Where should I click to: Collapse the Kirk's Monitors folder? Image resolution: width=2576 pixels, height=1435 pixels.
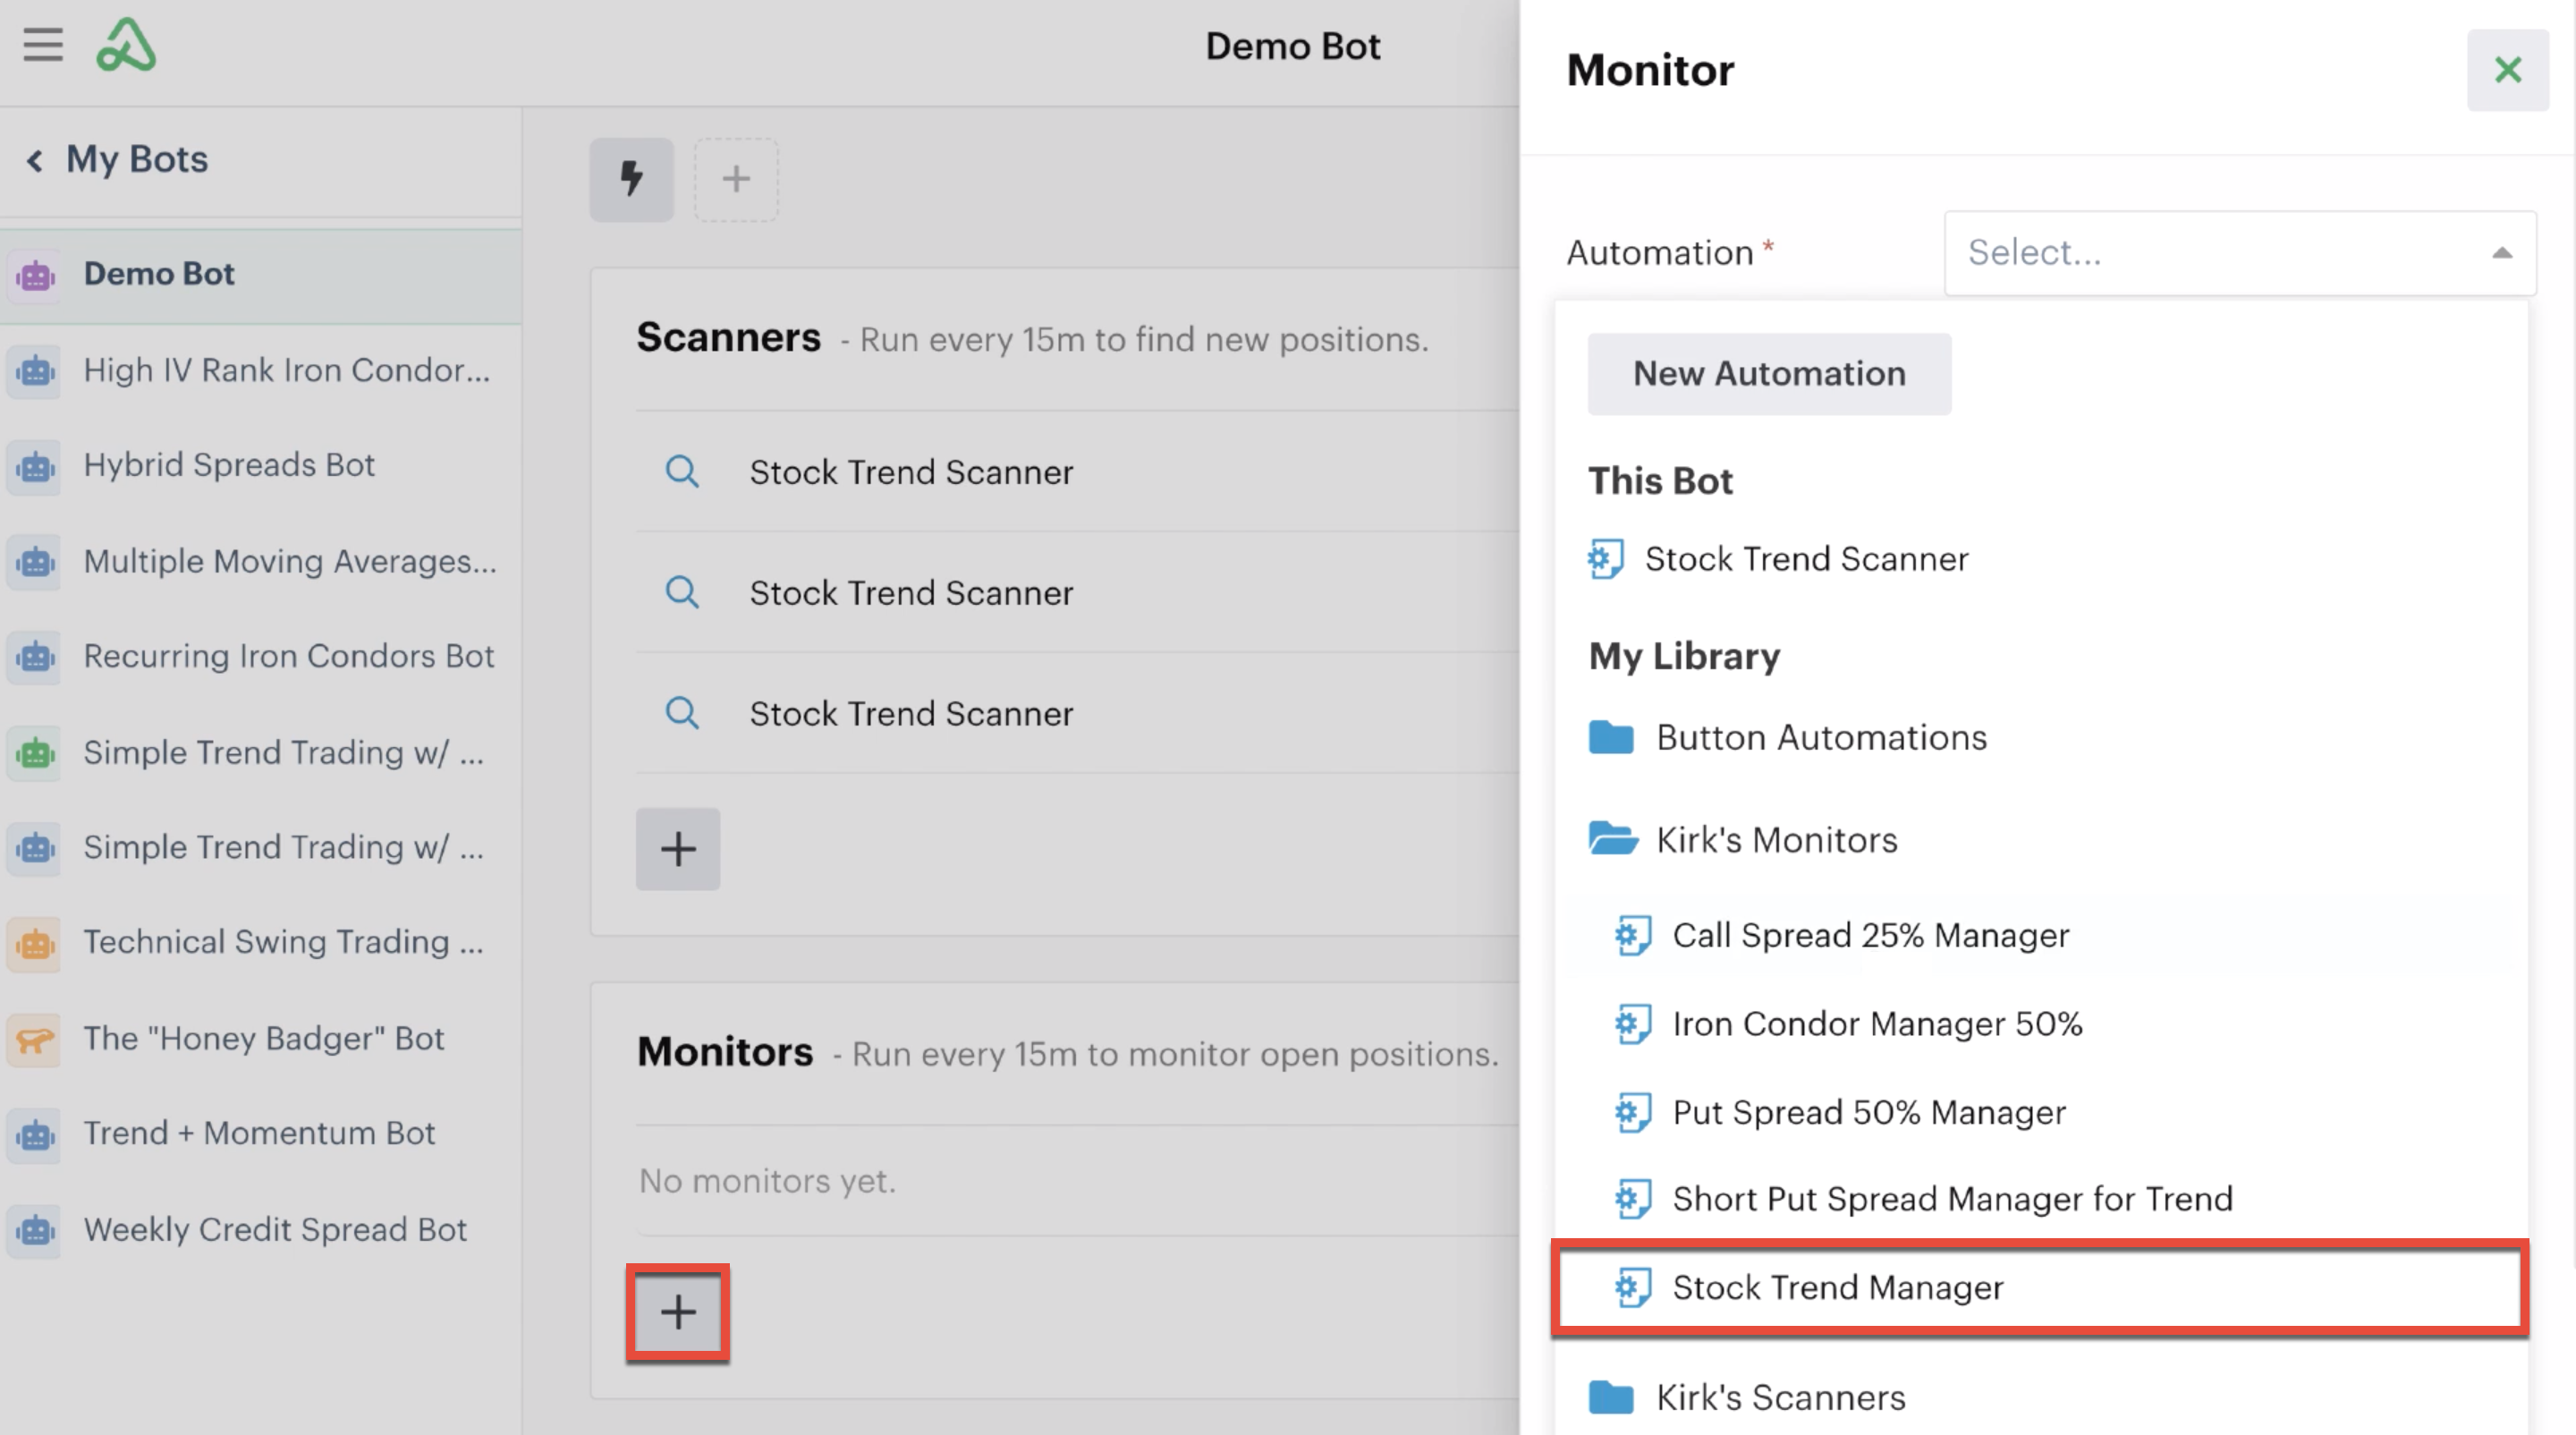pyautogui.click(x=1743, y=840)
